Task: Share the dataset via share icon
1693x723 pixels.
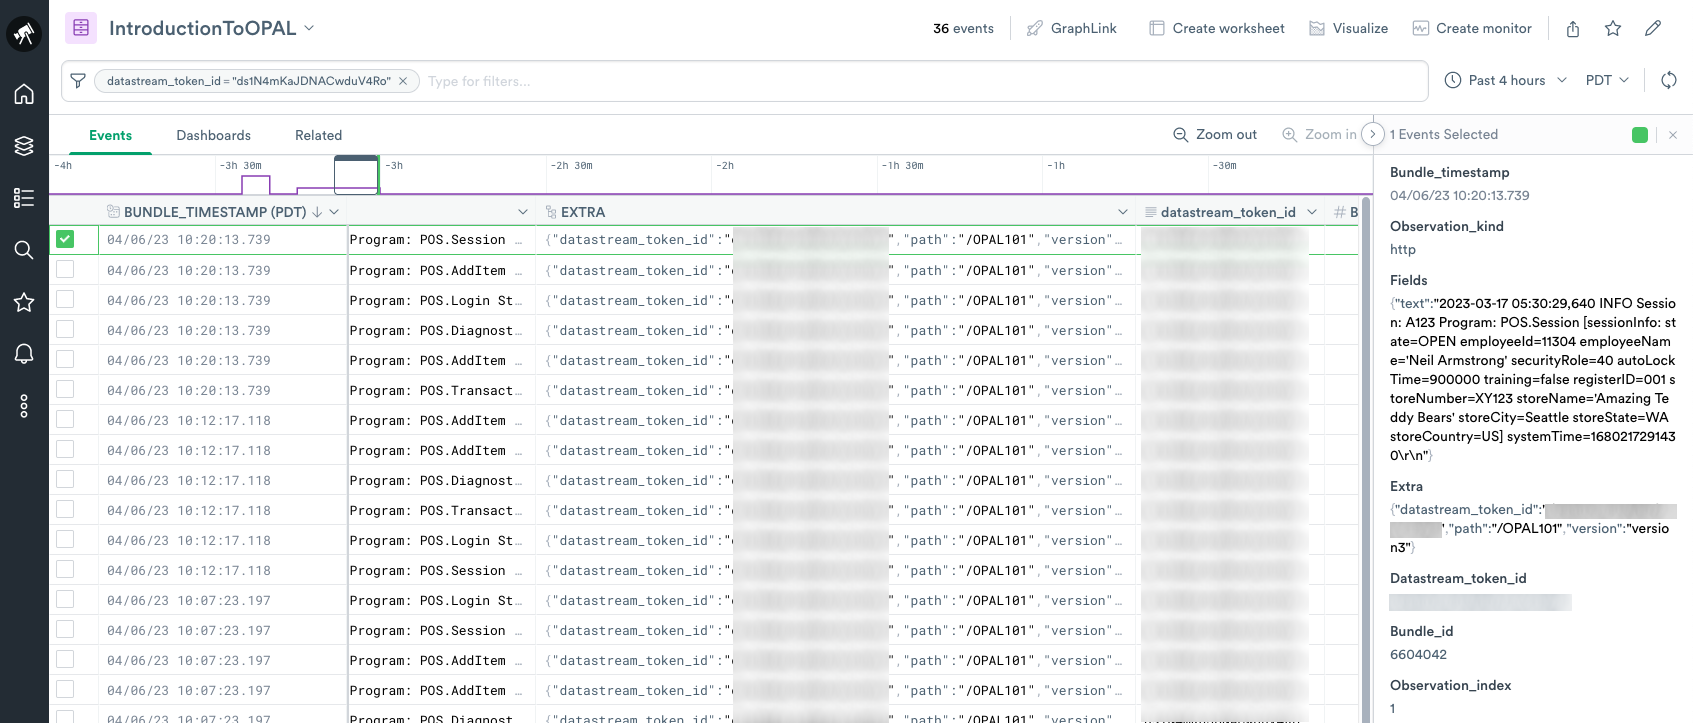Action: [x=1573, y=29]
